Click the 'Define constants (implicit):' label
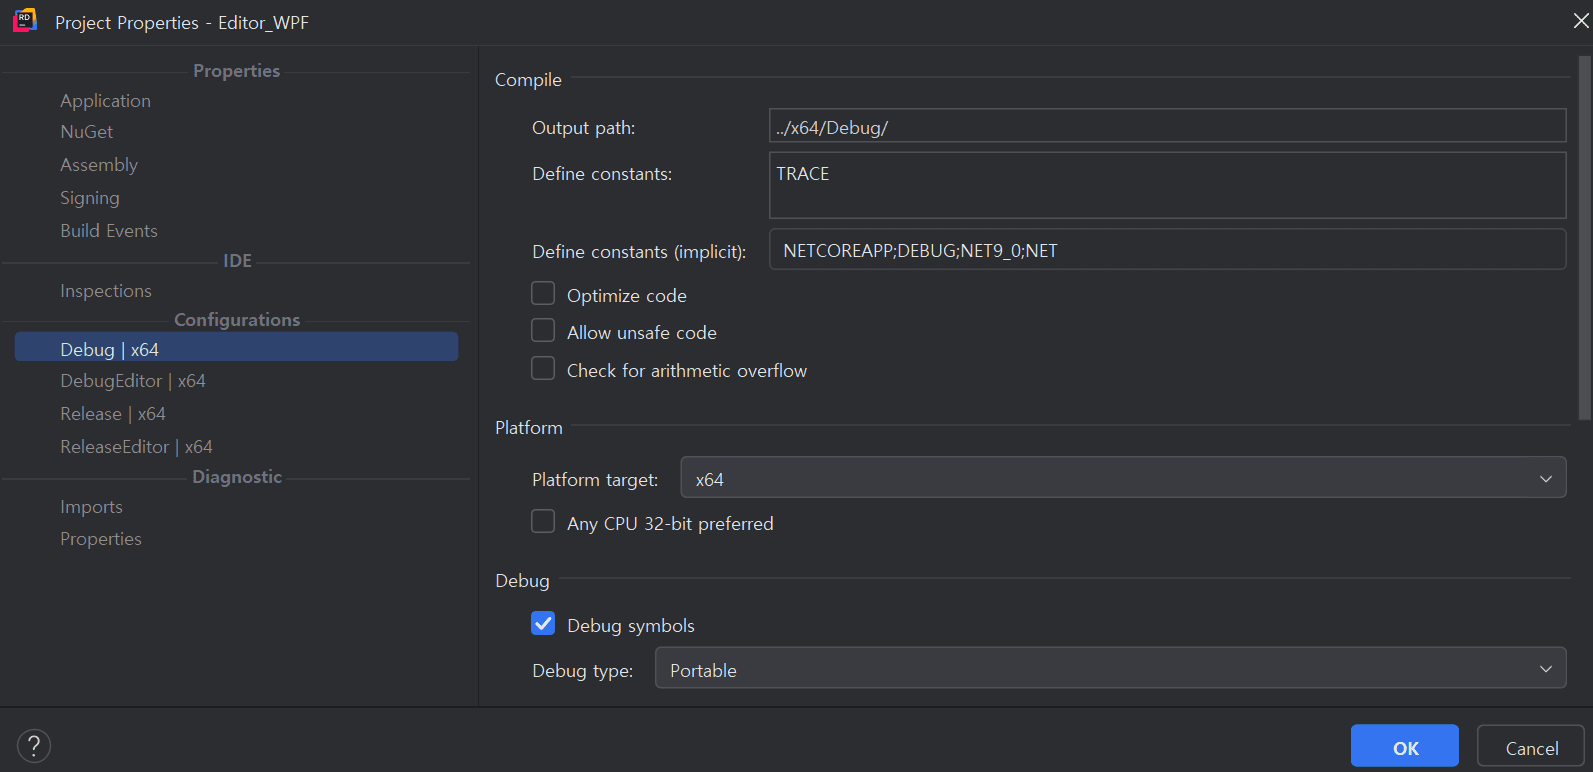This screenshot has width=1593, height=772. tap(639, 252)
